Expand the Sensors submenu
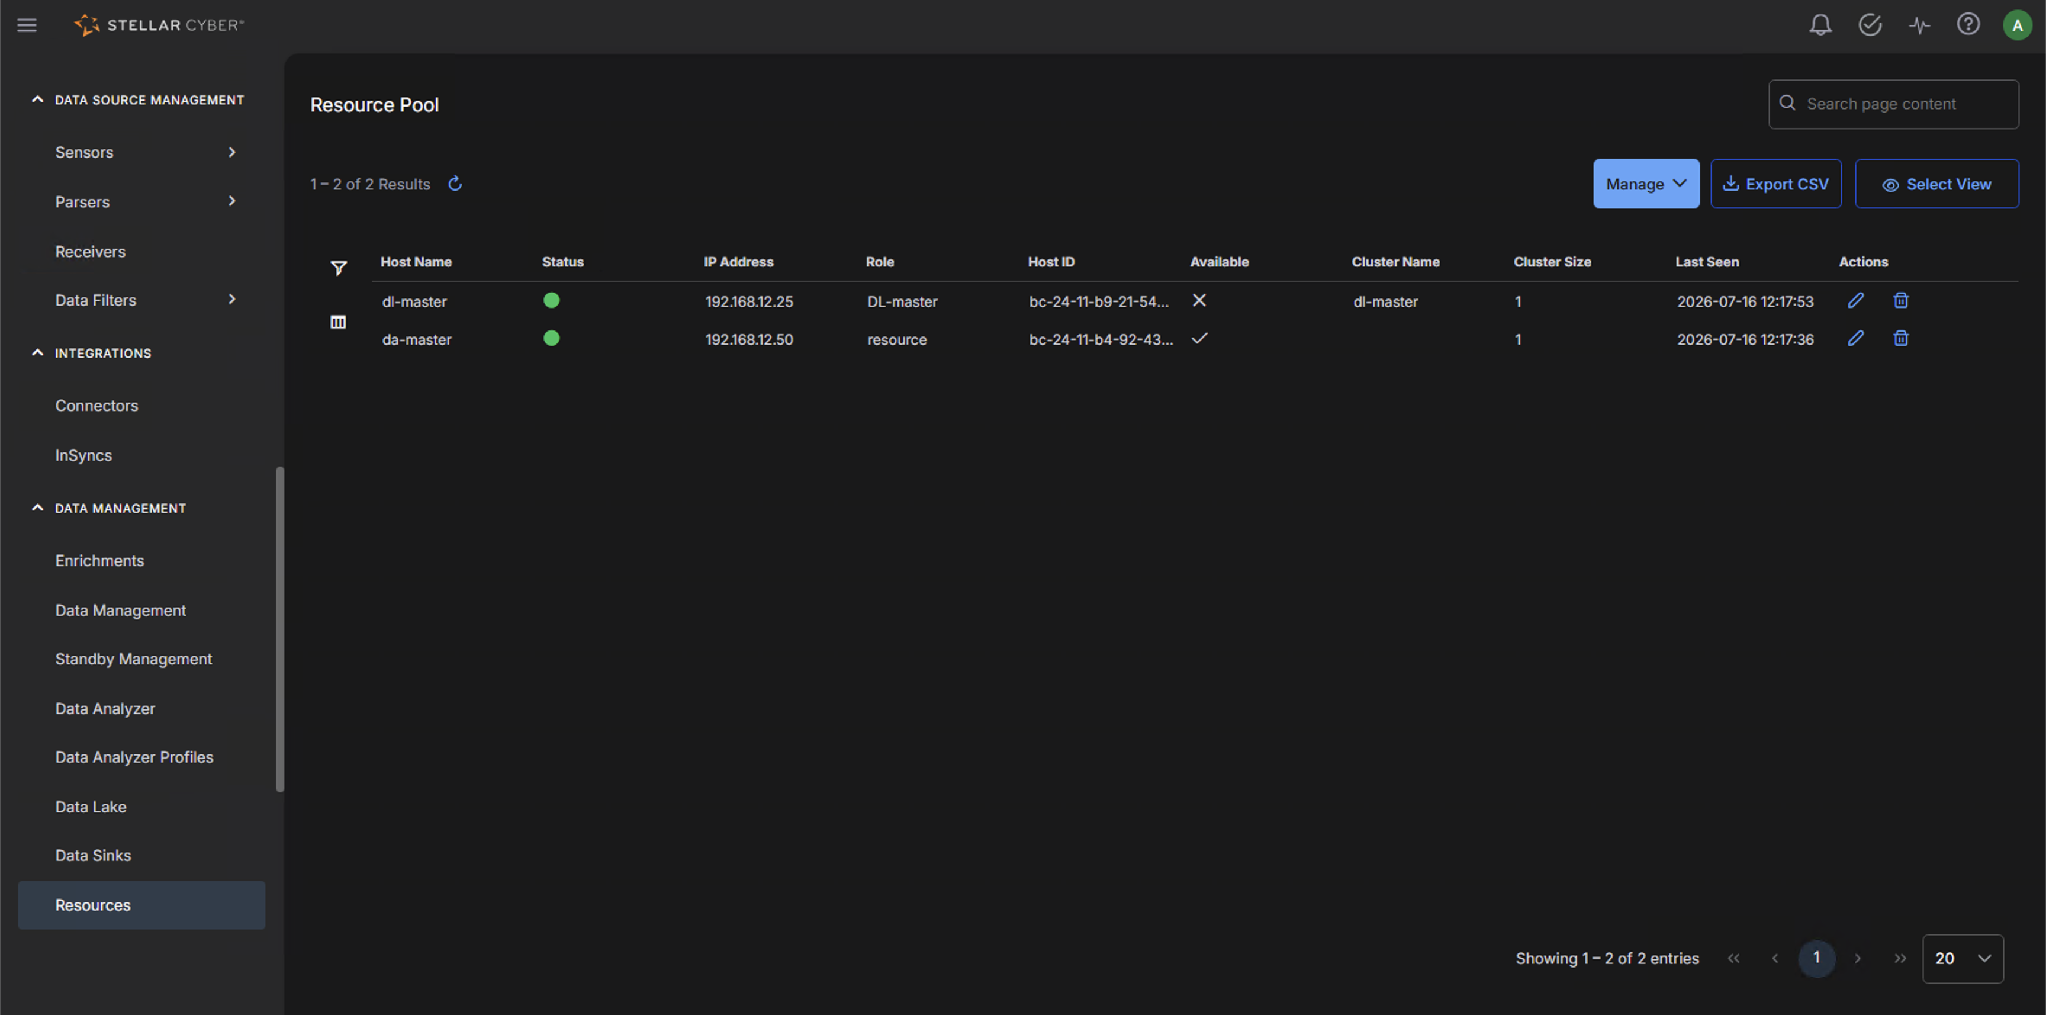2046x1015 pixels. [232, 152]
